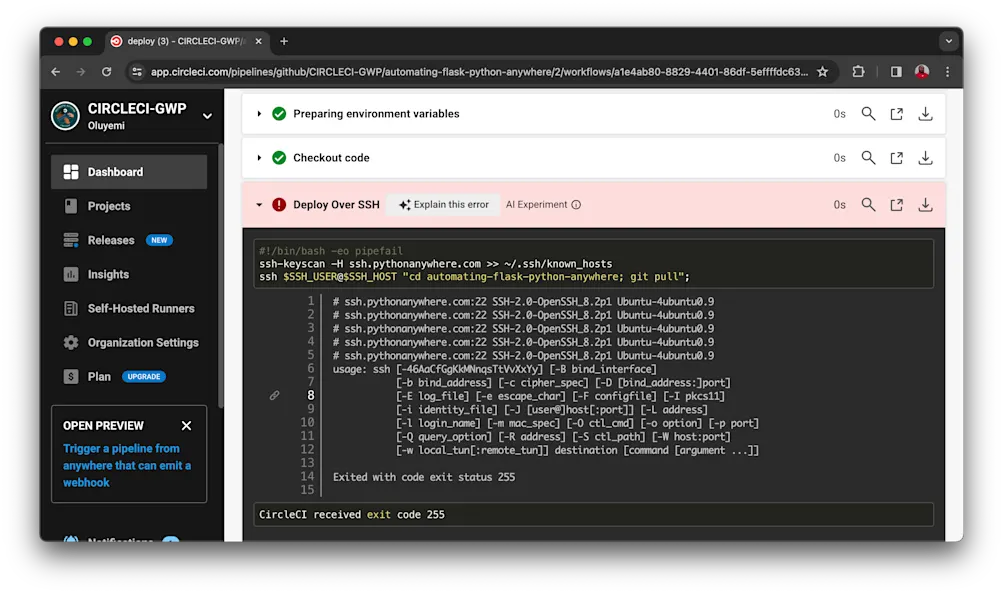Click the sidebar vertical scrollbar
1003x594 pixels.
(x=221, y=275)
